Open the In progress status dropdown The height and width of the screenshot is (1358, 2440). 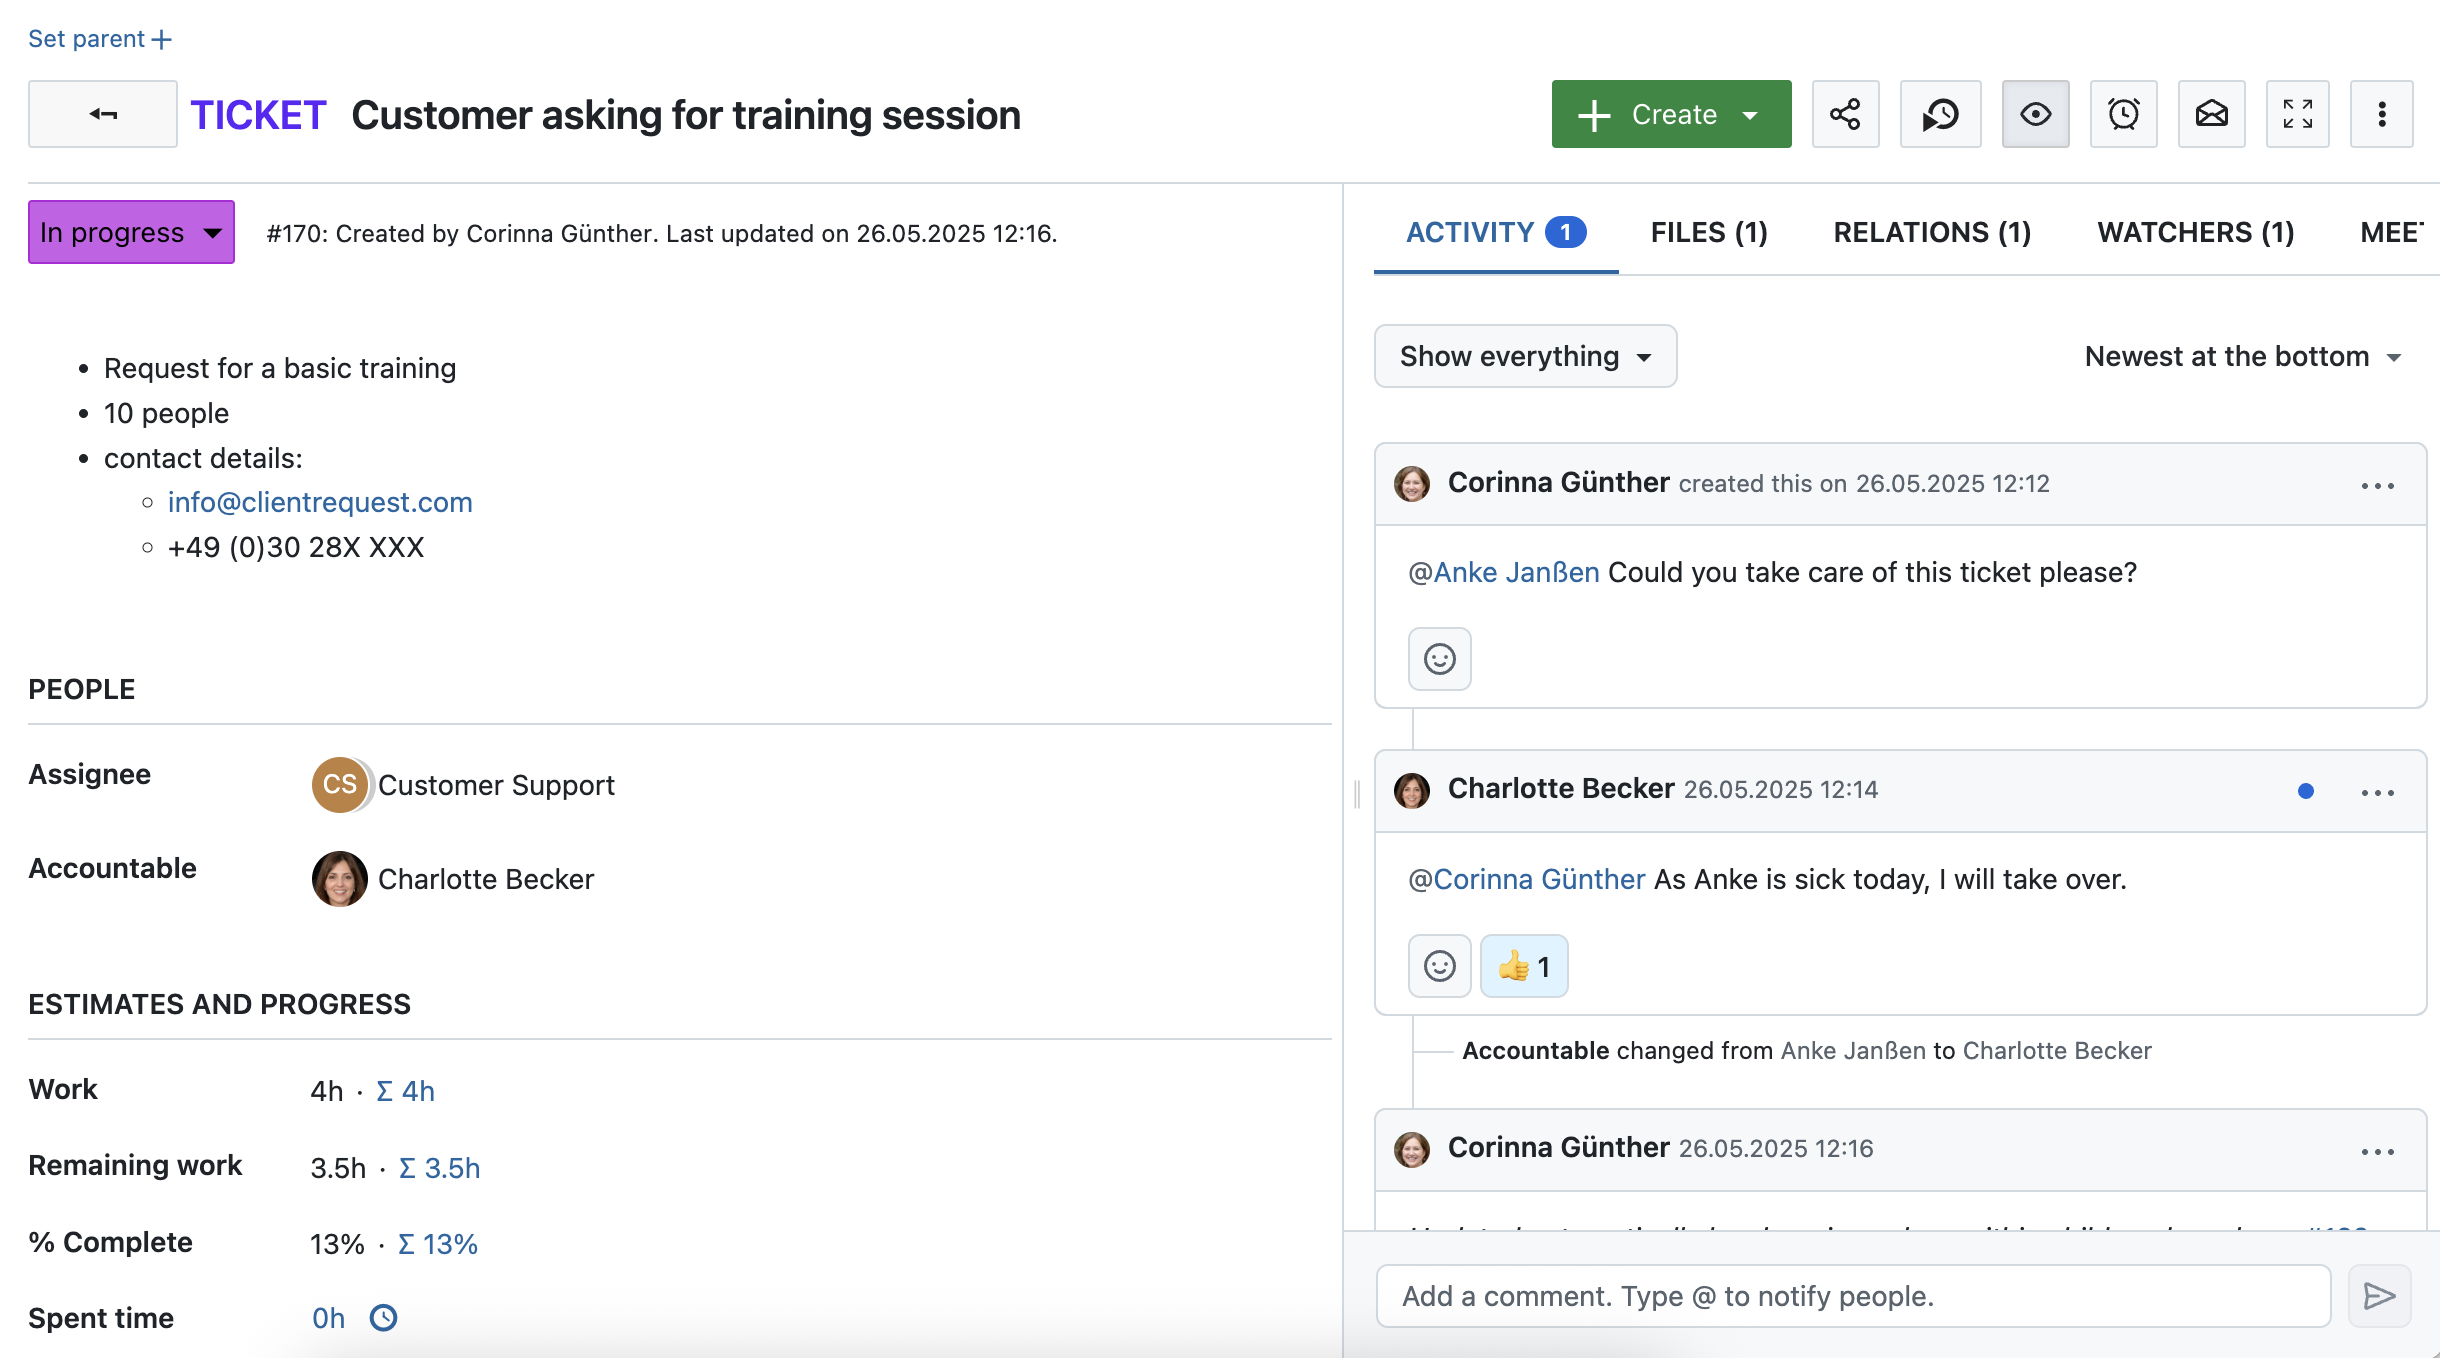tap(131, 232)
